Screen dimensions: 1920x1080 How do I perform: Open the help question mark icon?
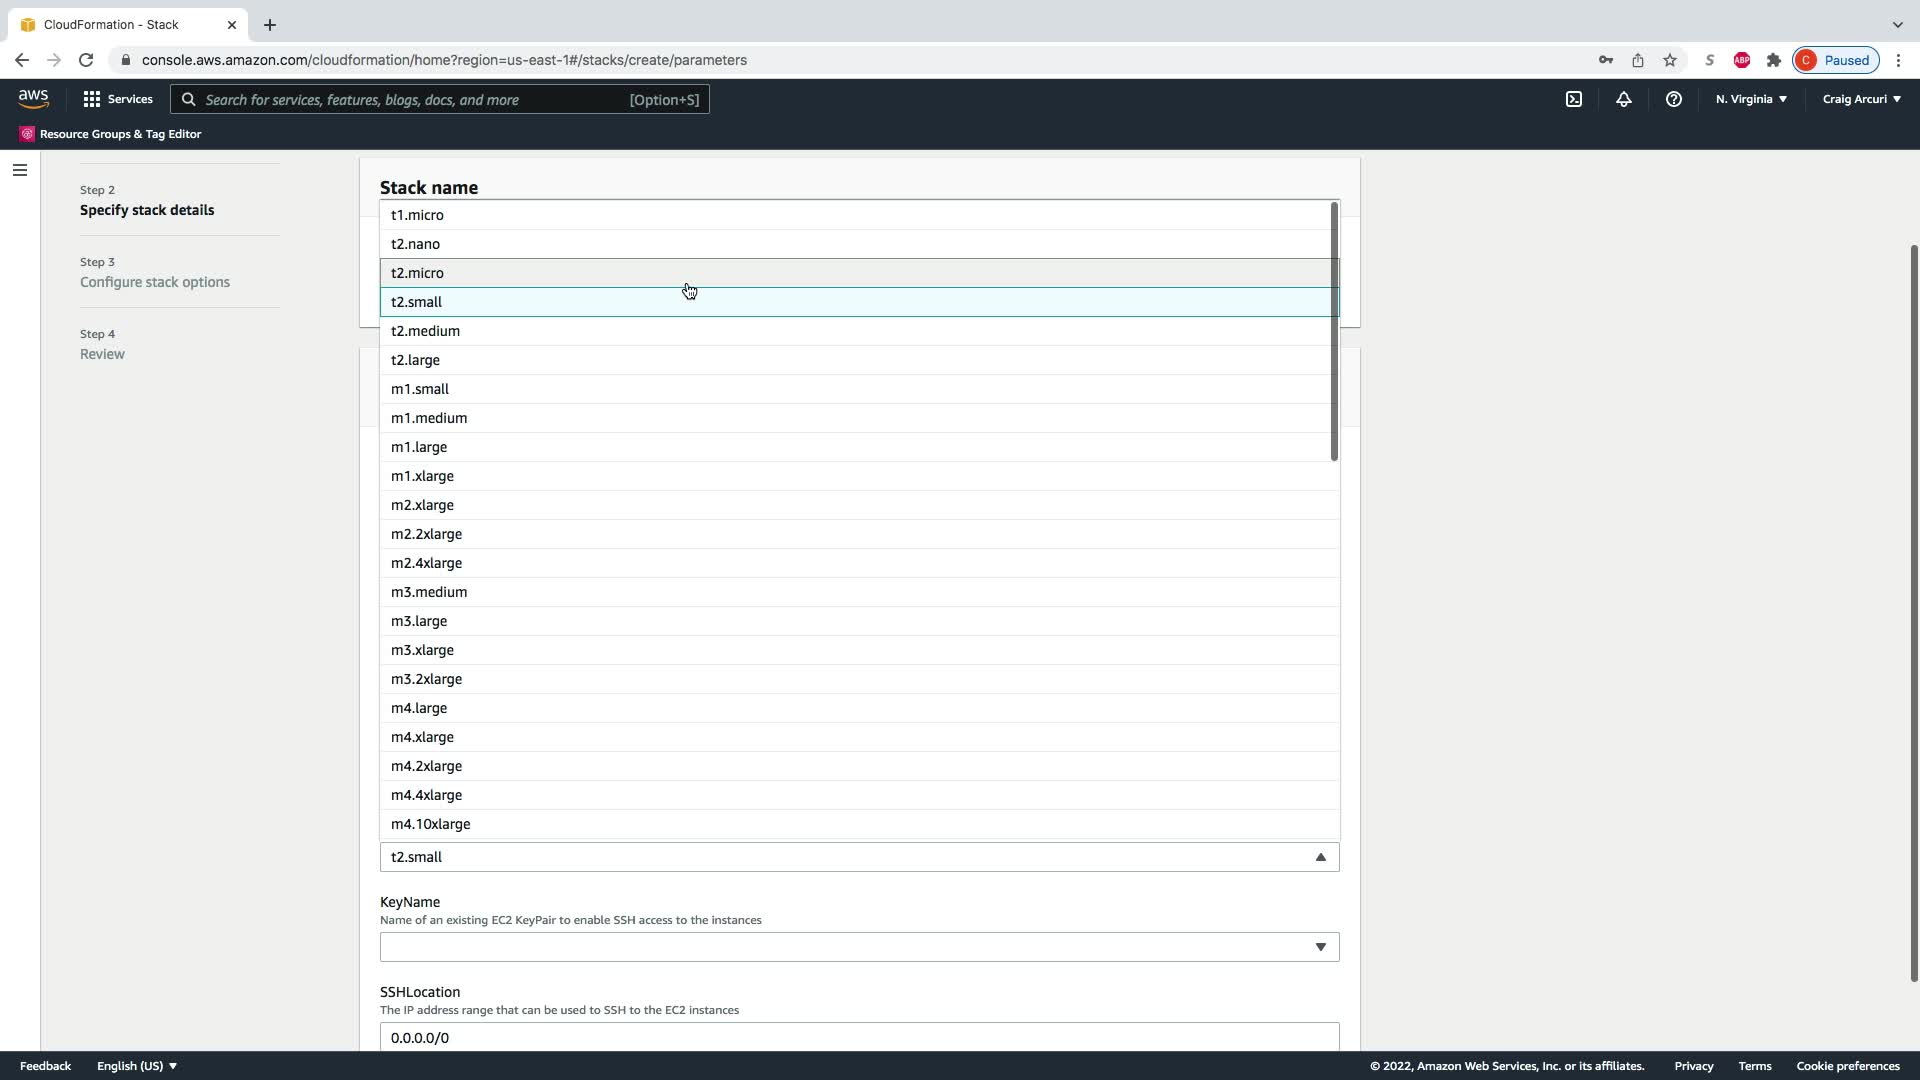click(x=1674, y=99)
